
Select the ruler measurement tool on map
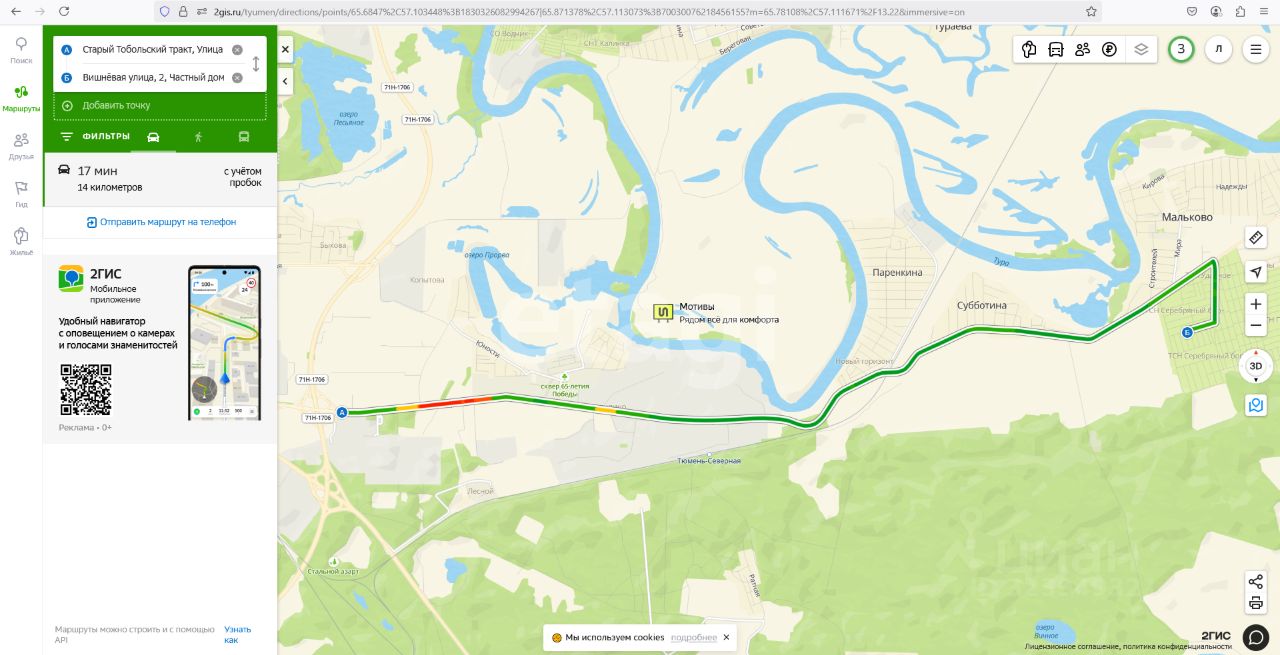pos(1256,237)
